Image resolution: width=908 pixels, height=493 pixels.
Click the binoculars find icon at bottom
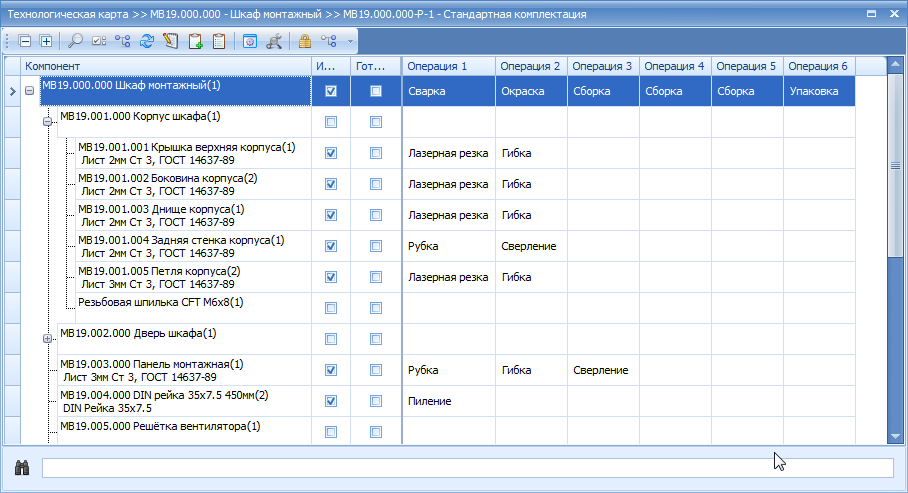[x=22, y=468]
